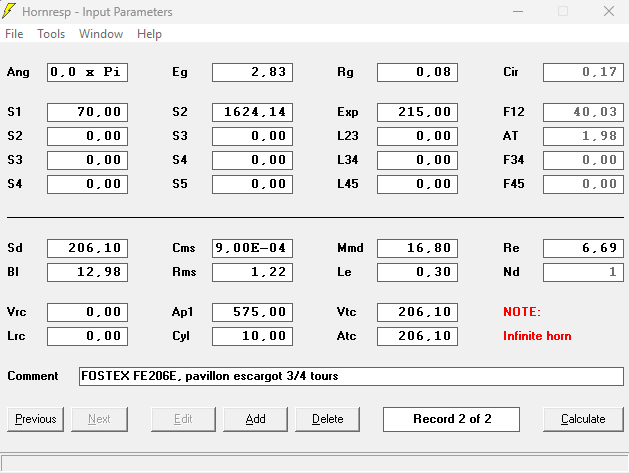Click the red Infinite horn text
Screen dimensions: 629x473
[537, 336]
